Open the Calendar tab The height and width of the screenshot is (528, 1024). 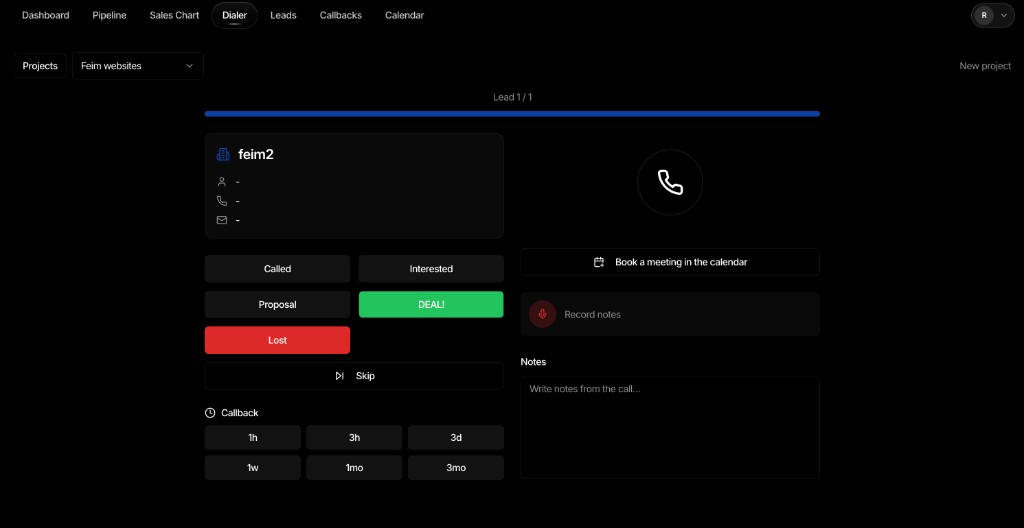coord(404,15)
